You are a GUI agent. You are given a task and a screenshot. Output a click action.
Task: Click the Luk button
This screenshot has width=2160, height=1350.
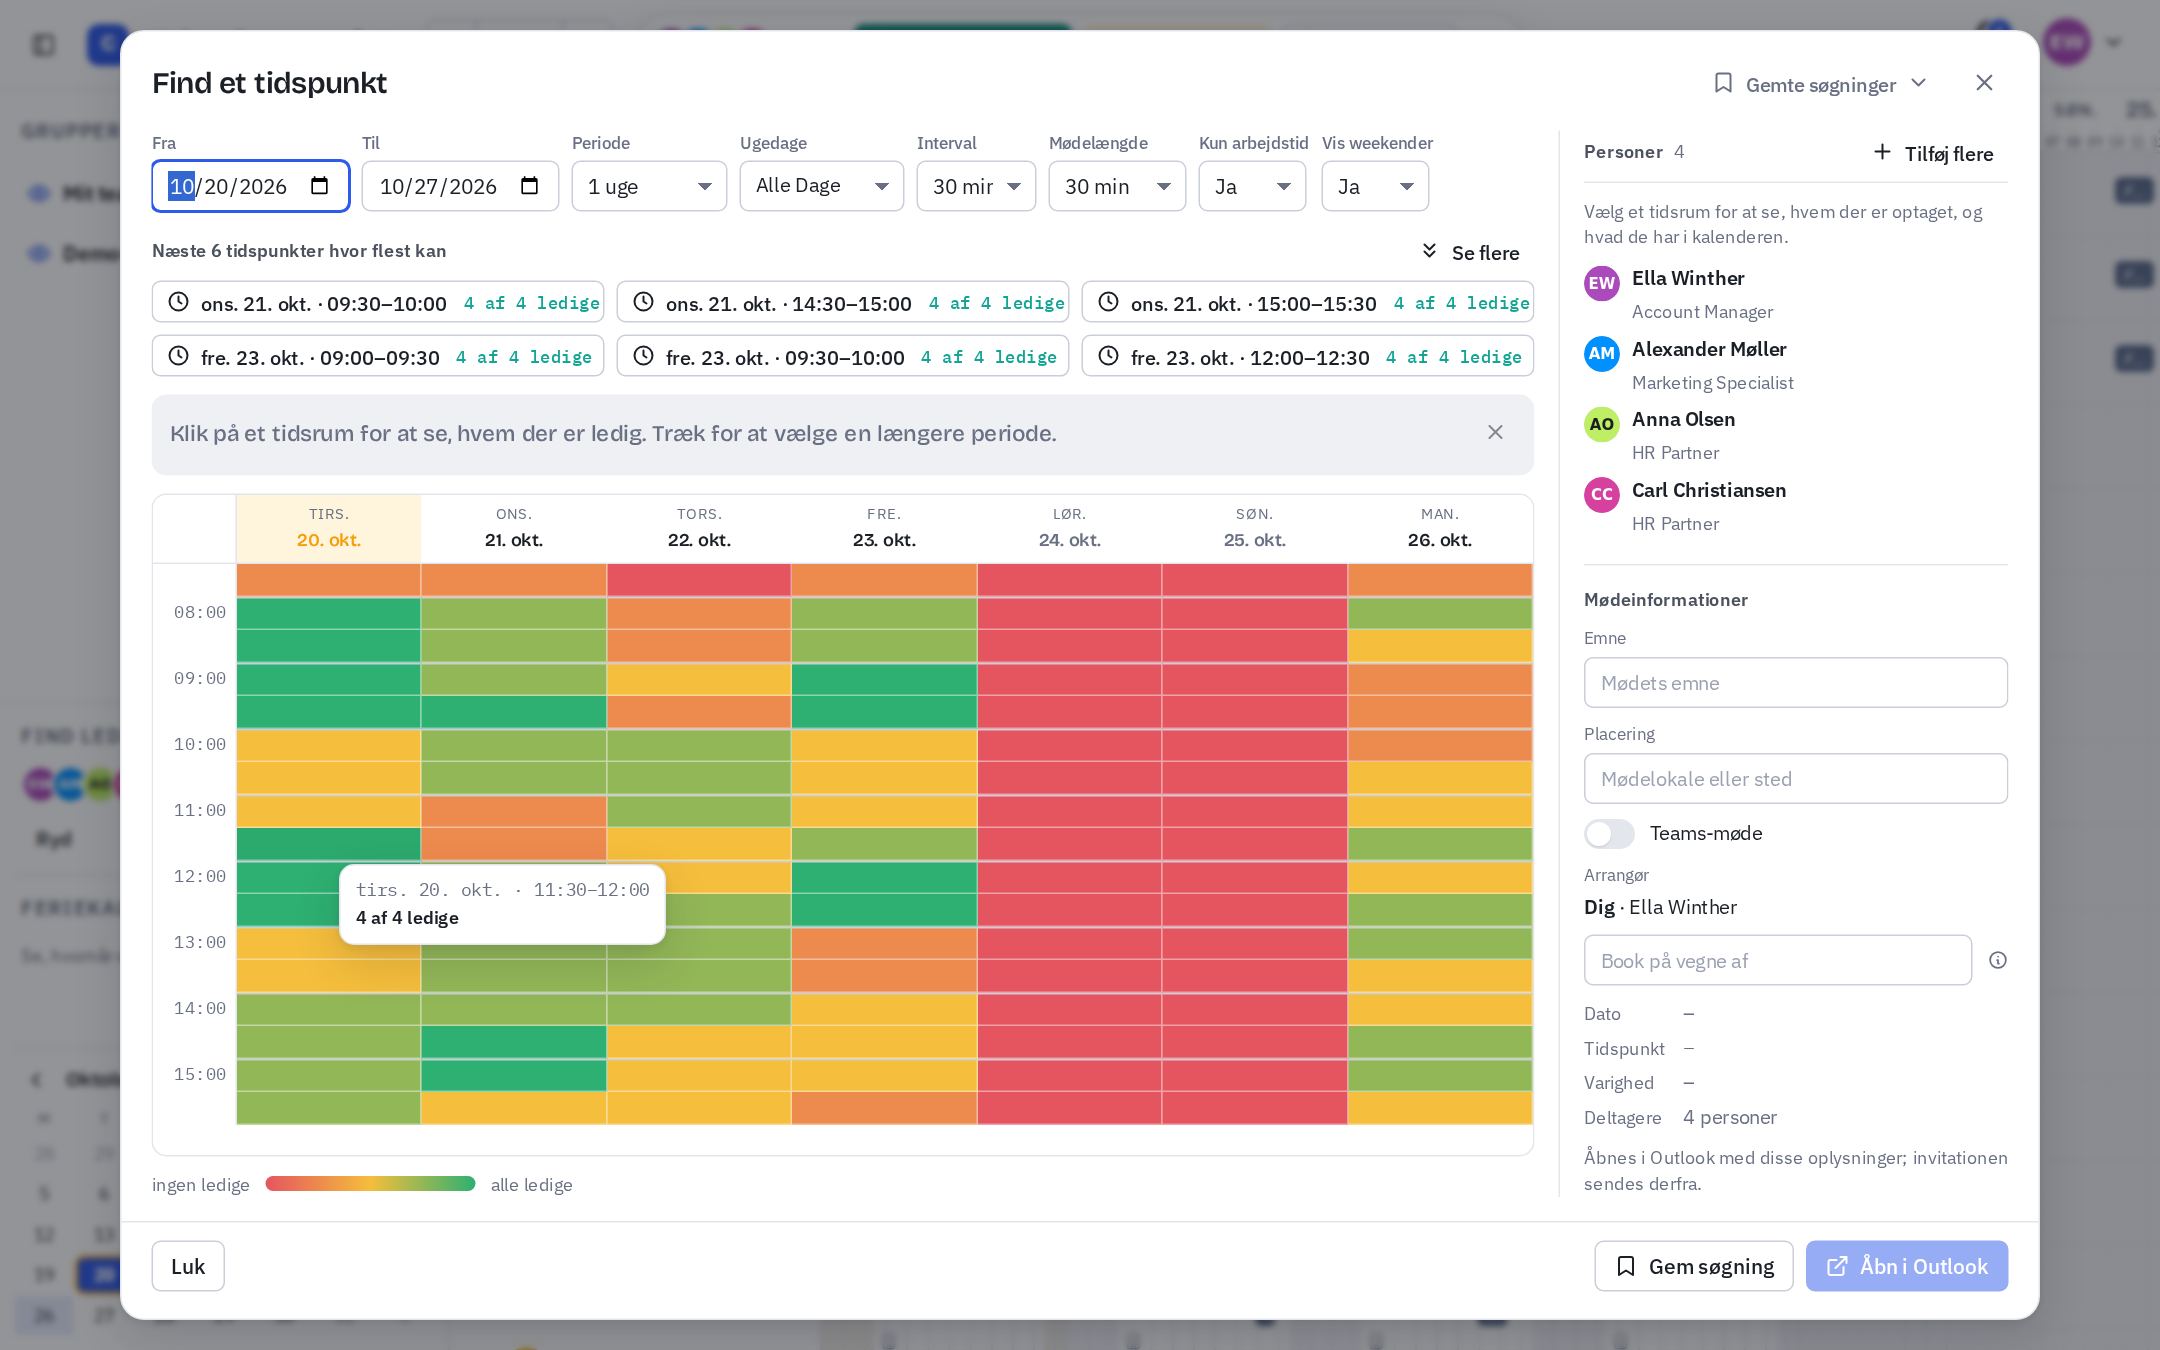188,1266
